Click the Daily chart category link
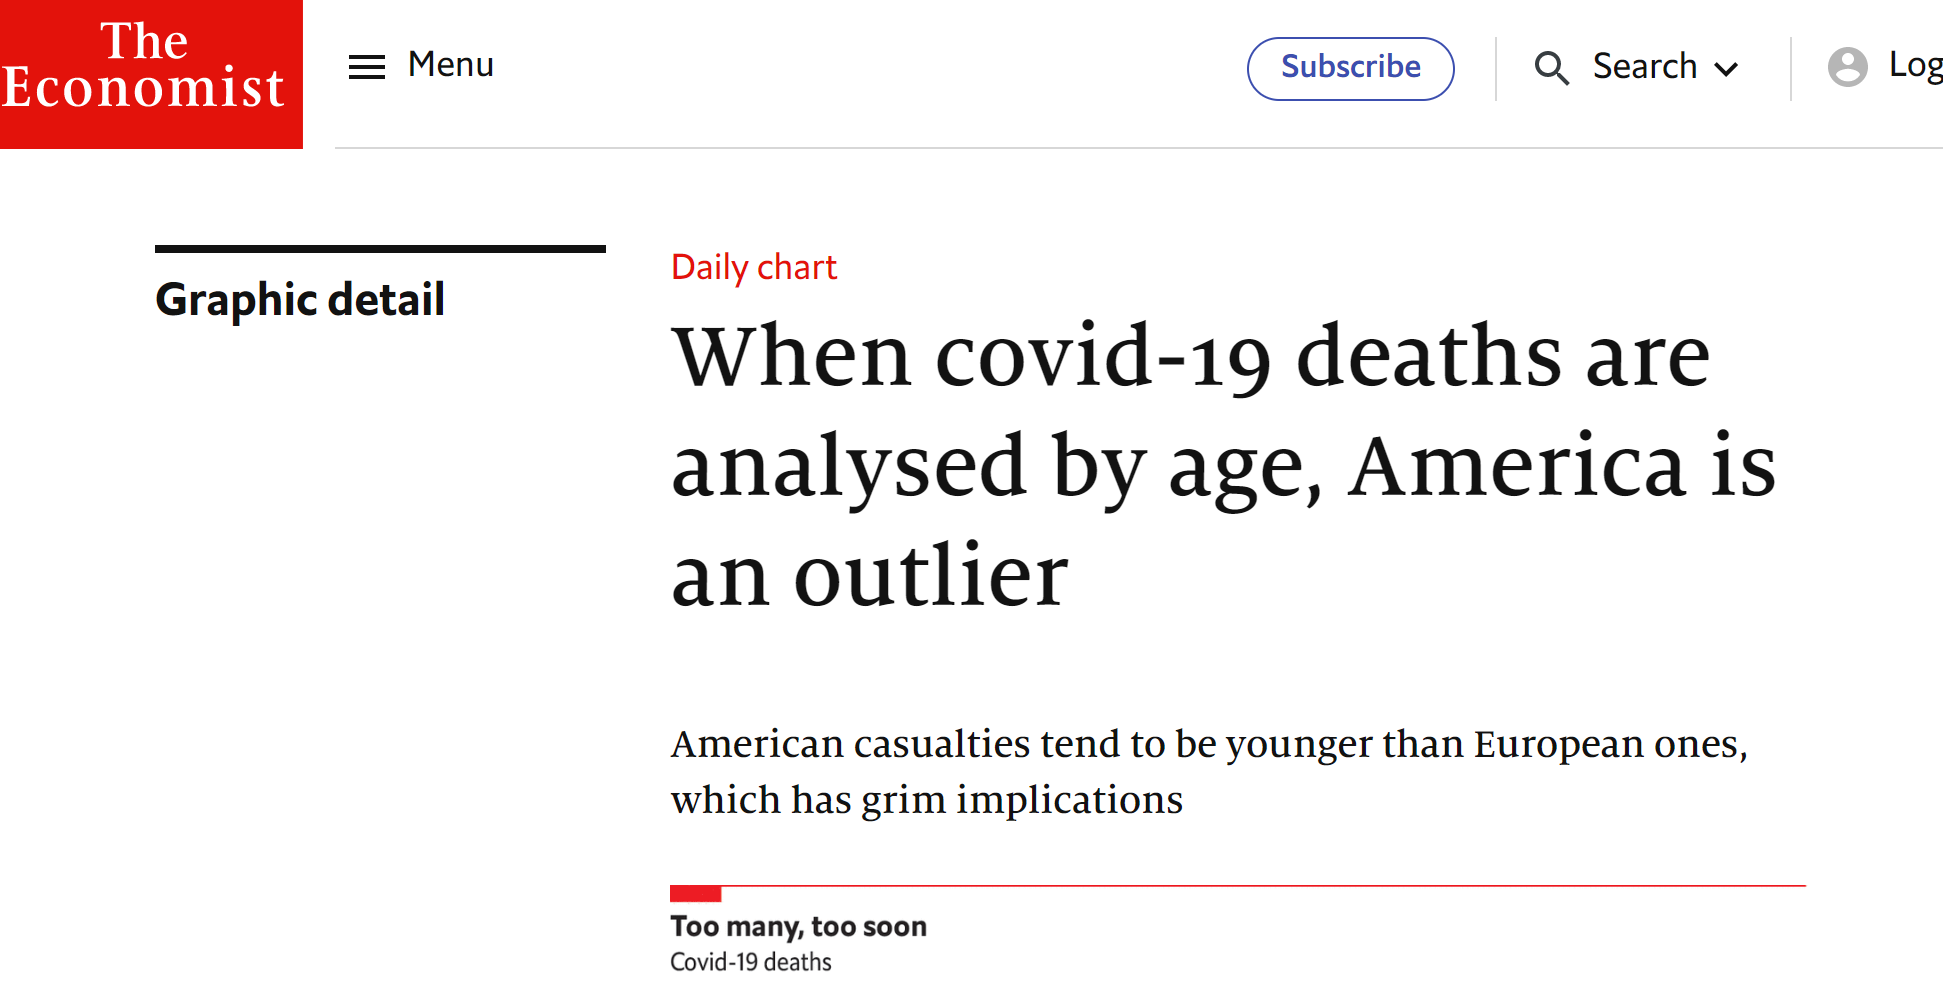The height and width of the screenshot is (984, 1943). (x=753, y=267)
